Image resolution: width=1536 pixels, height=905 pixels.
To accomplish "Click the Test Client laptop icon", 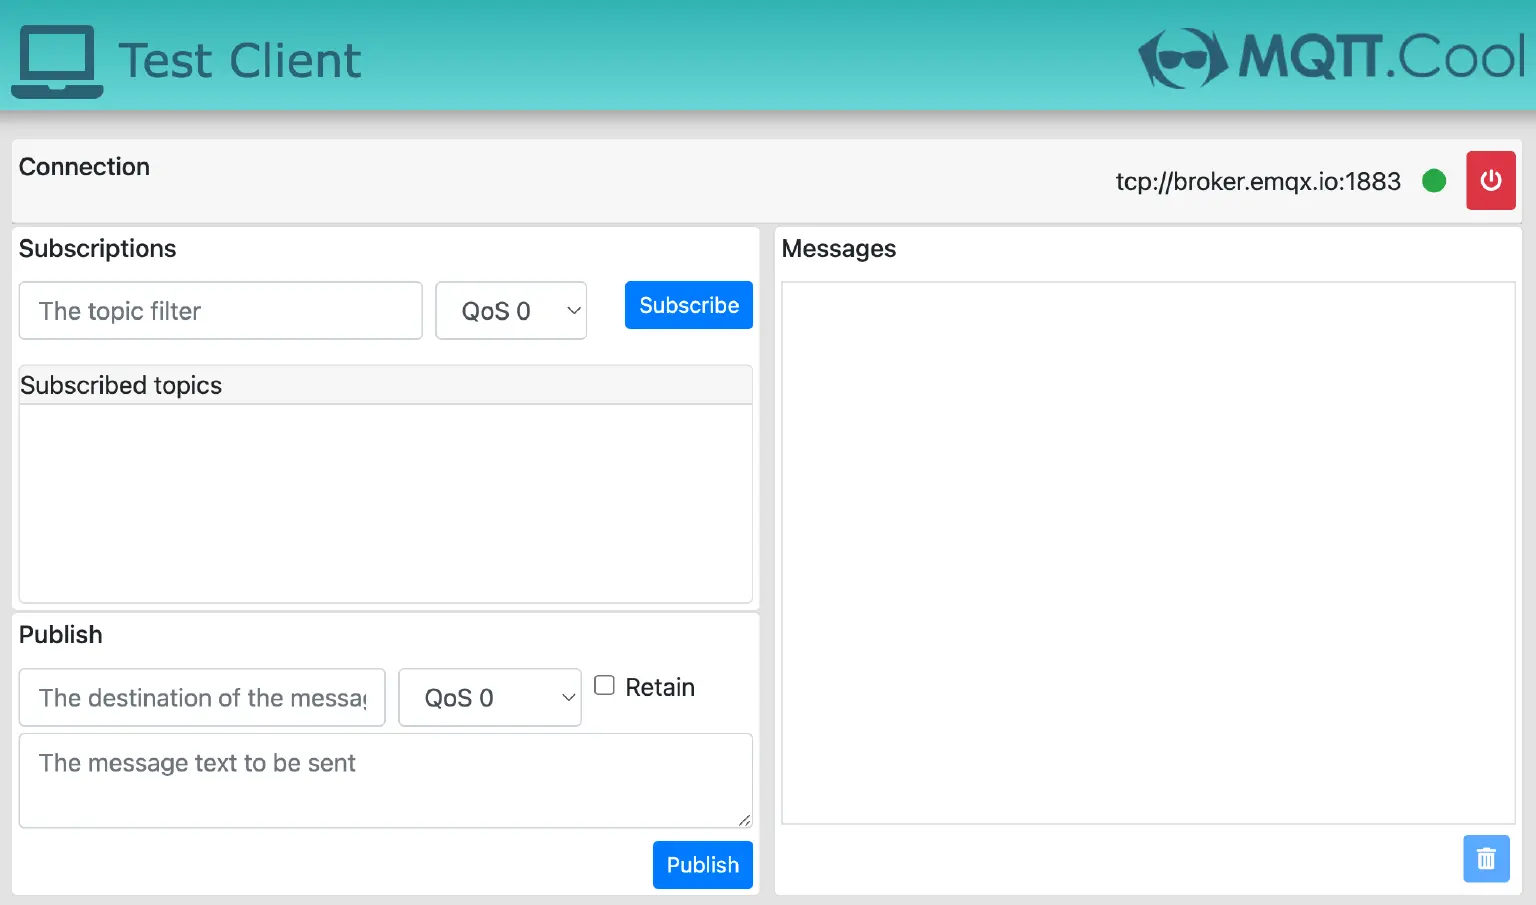I will coord(57,60).
